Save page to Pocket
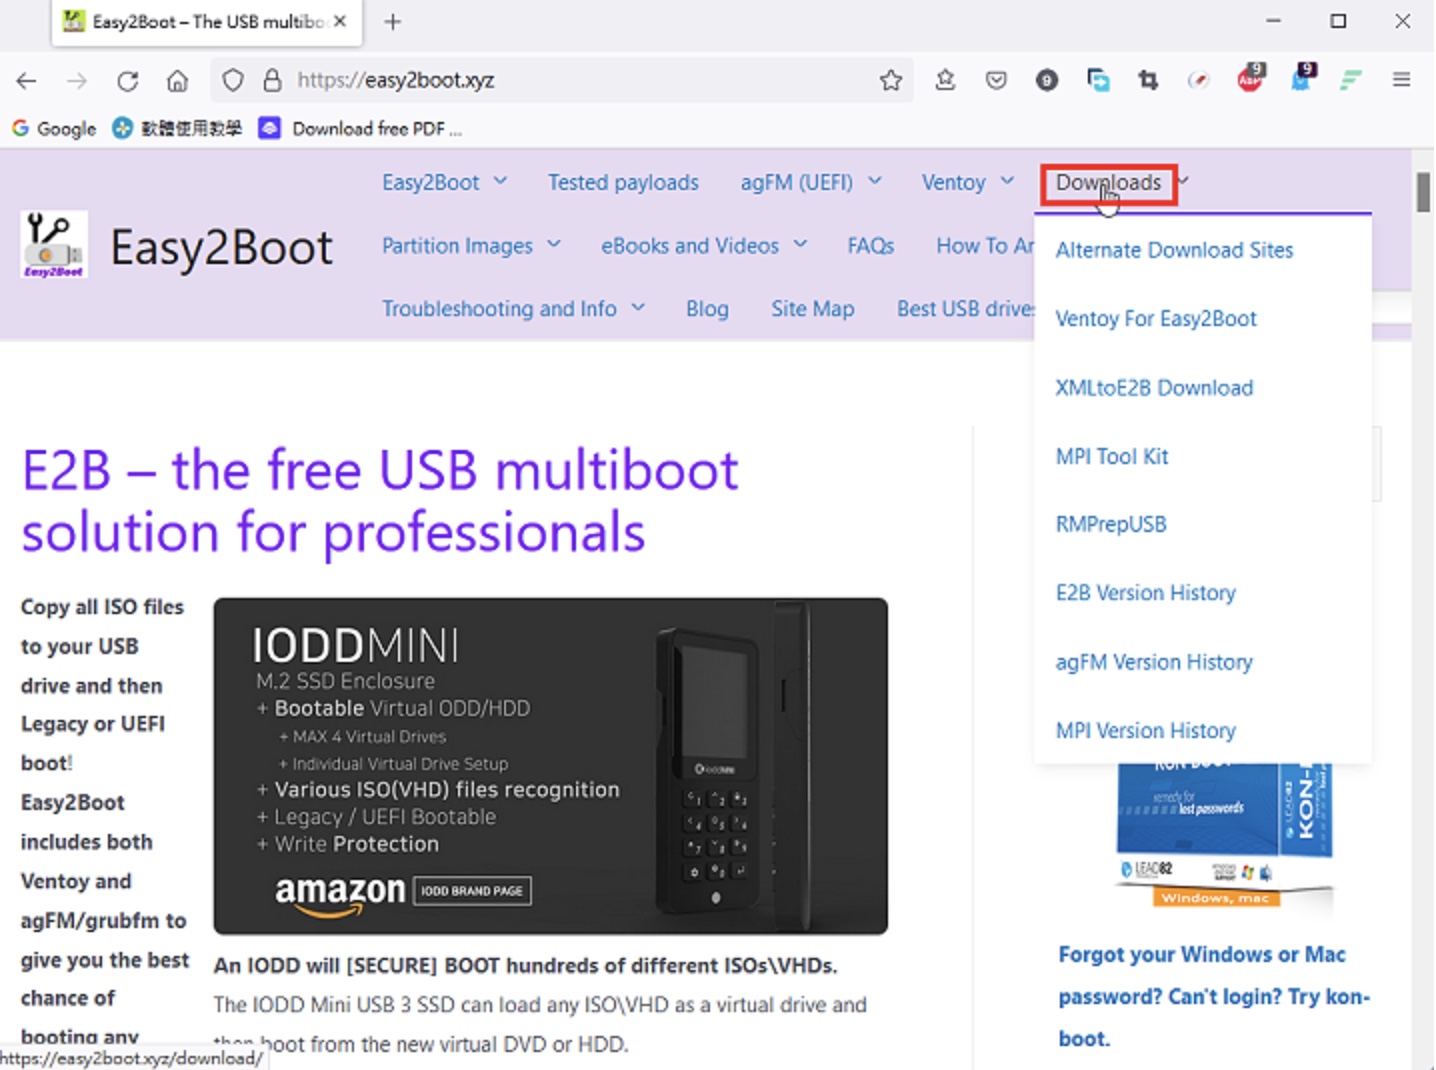 (996, 80)
